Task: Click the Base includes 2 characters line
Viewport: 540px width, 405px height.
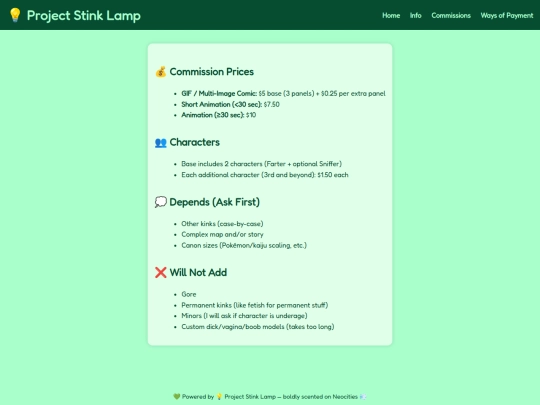Action: click(x=261, y=164)
